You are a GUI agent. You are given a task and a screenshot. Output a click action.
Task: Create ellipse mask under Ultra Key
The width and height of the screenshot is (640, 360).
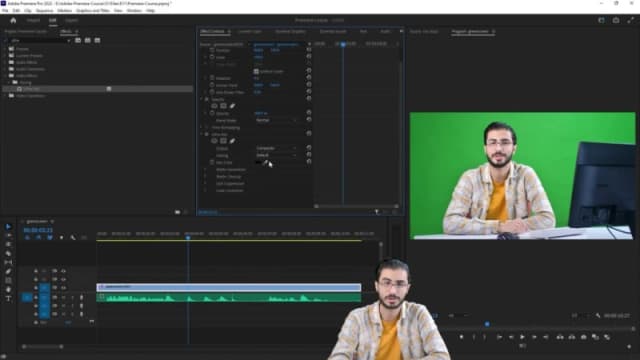pyautogui.click(x=214, y=141)
